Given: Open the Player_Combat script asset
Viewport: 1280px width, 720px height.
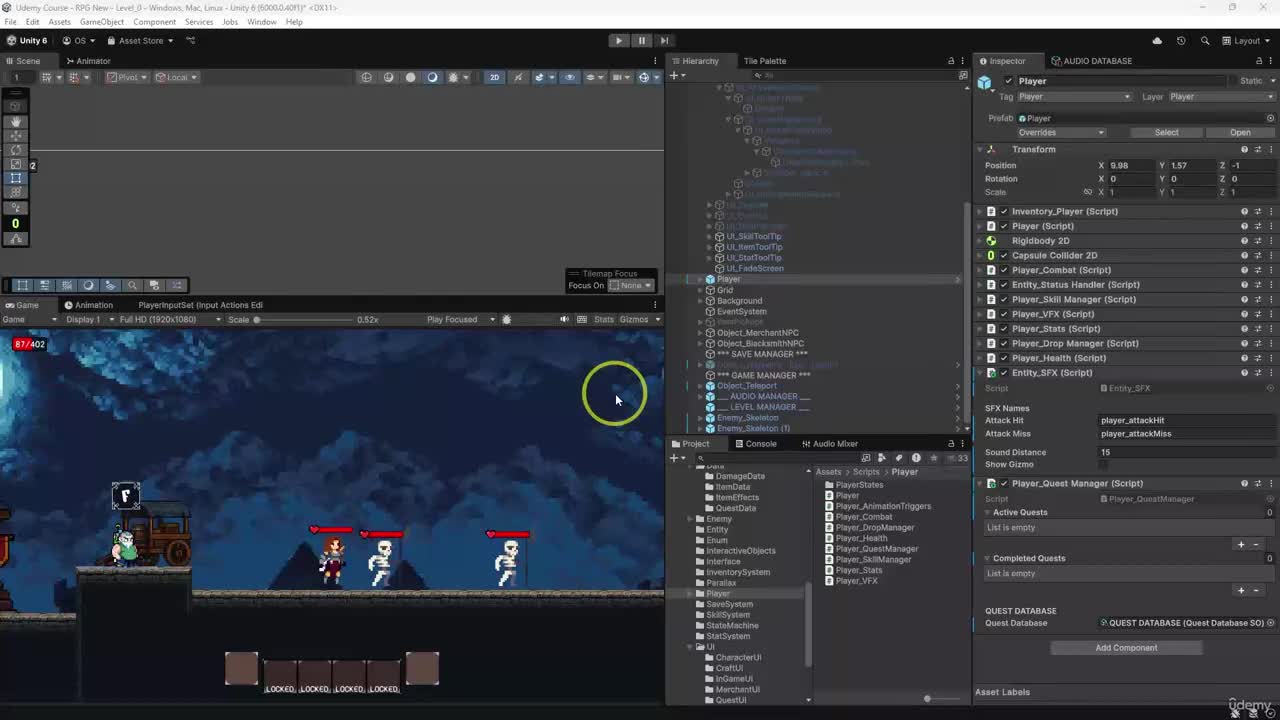Looking at the screenshot, I should 863,517.
